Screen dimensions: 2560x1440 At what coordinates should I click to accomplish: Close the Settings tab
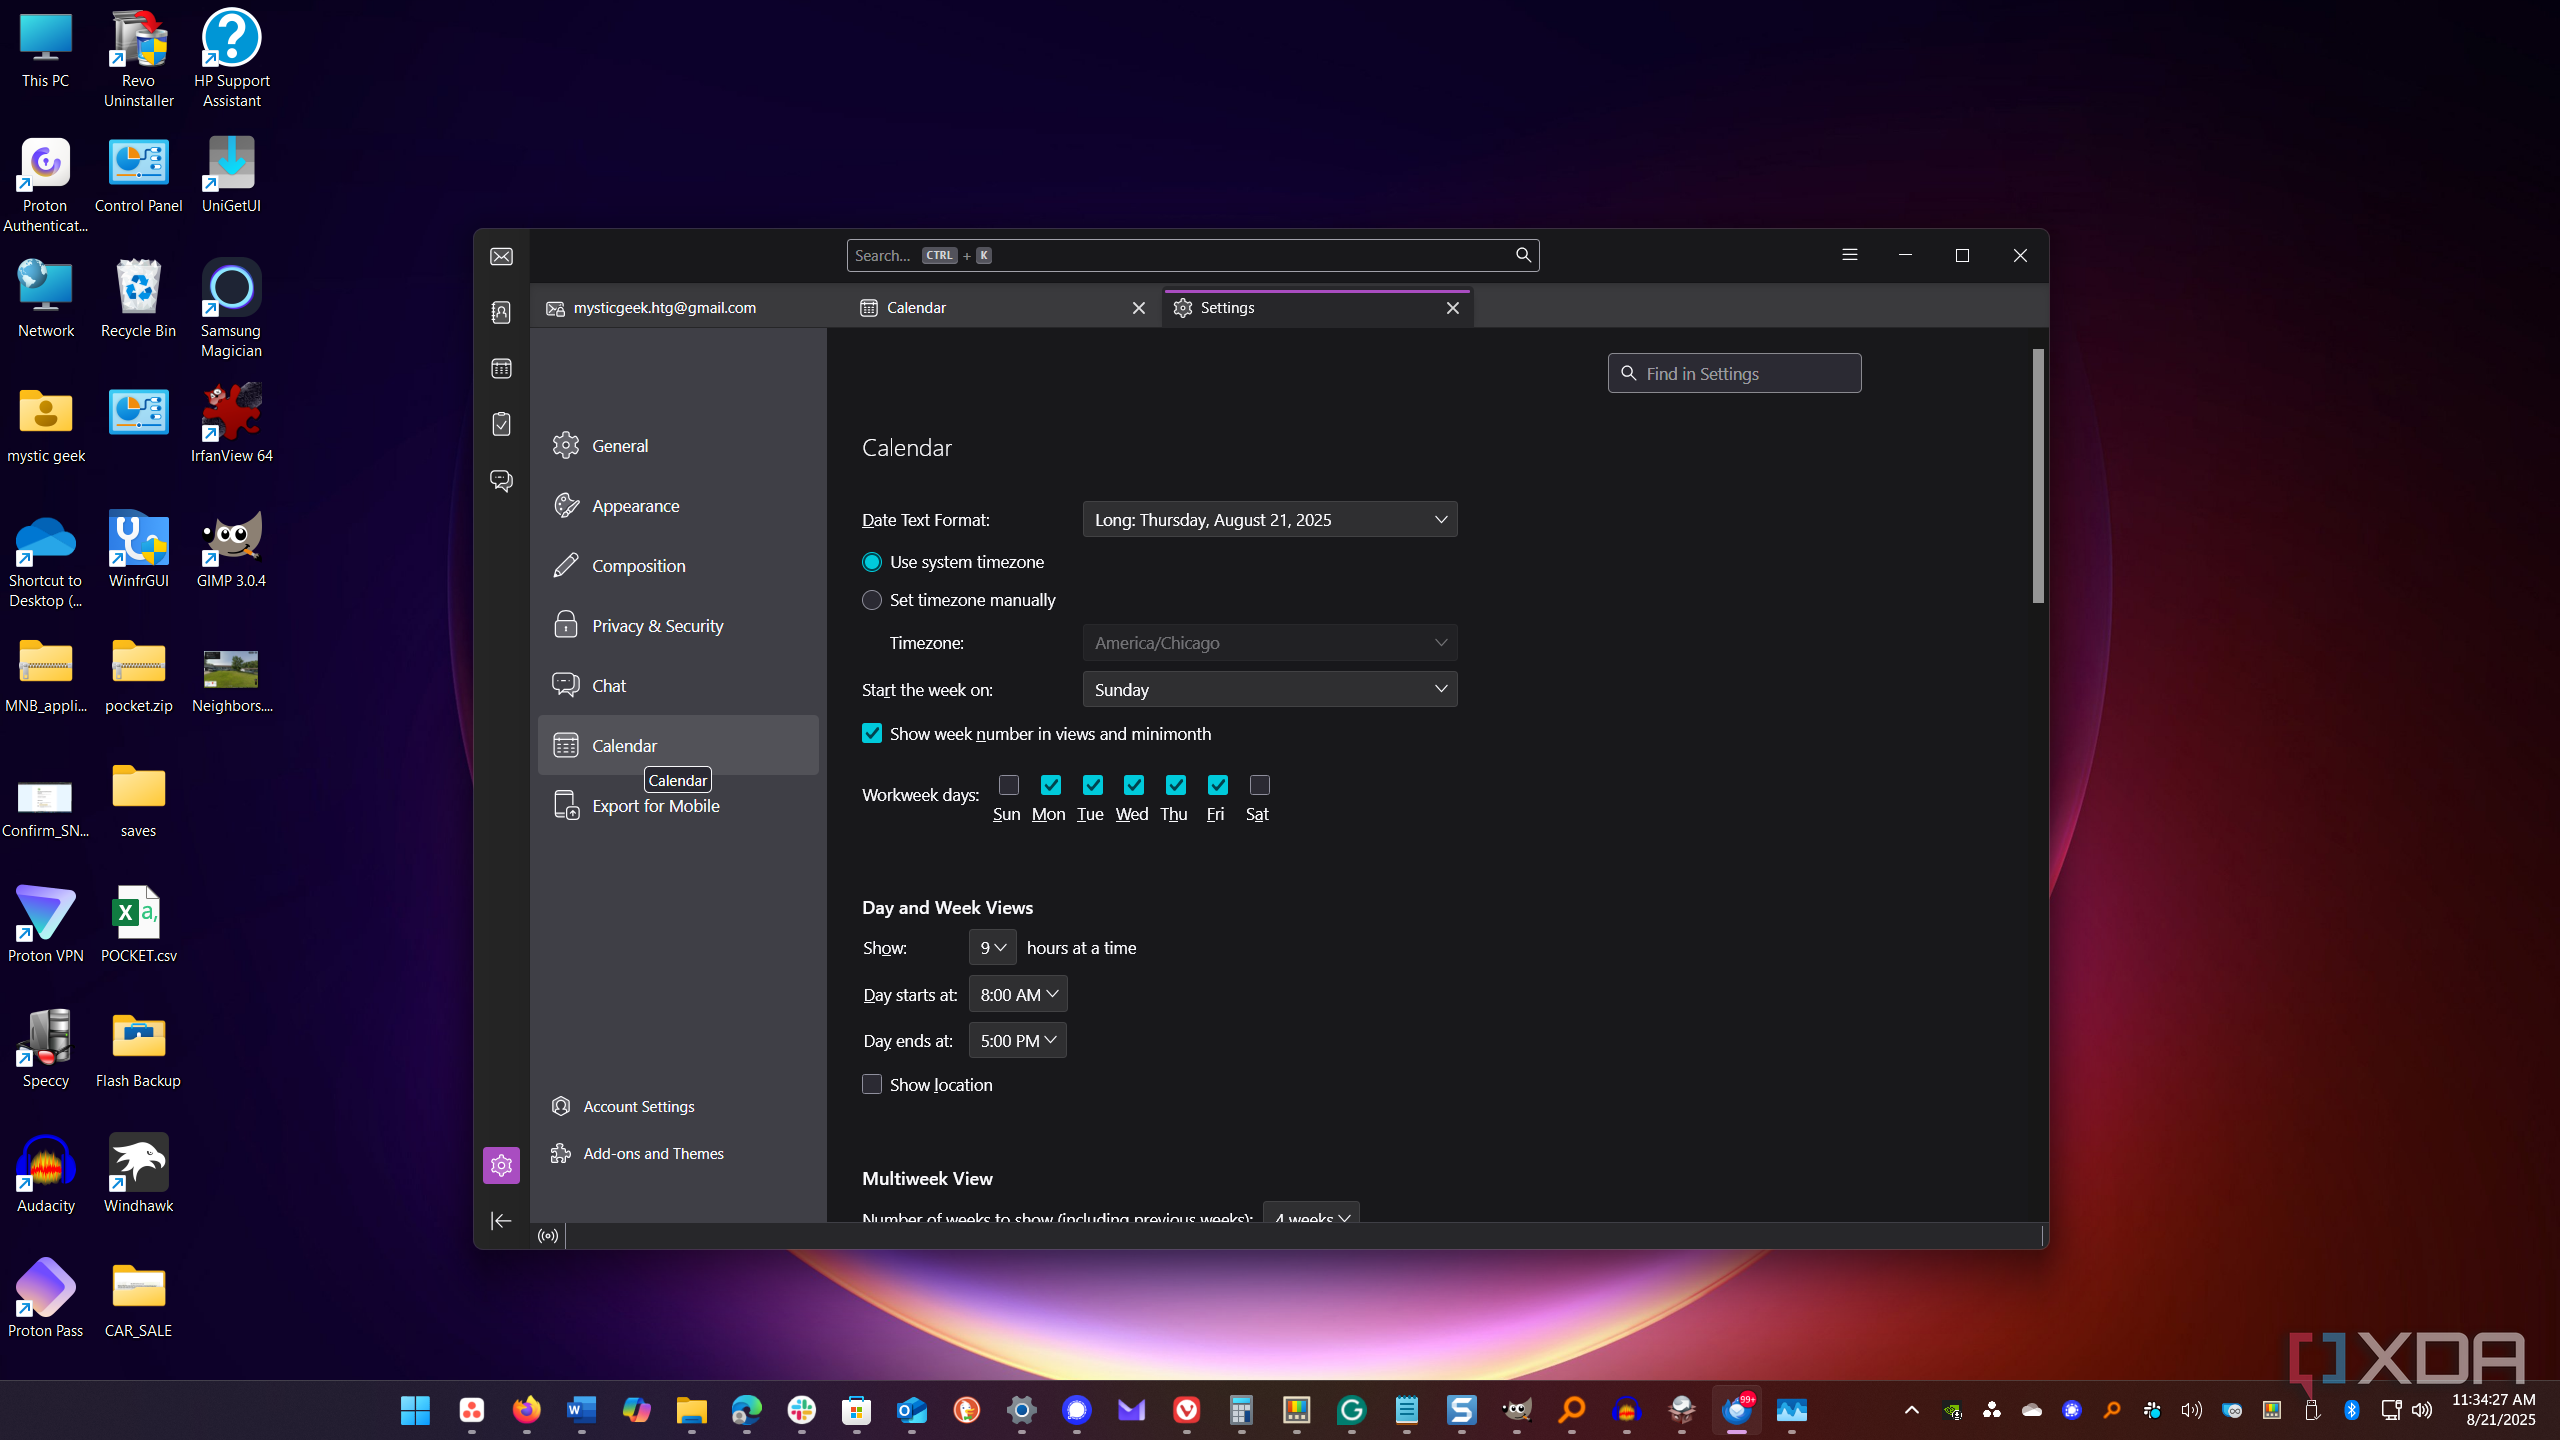tap(1452, 308)
